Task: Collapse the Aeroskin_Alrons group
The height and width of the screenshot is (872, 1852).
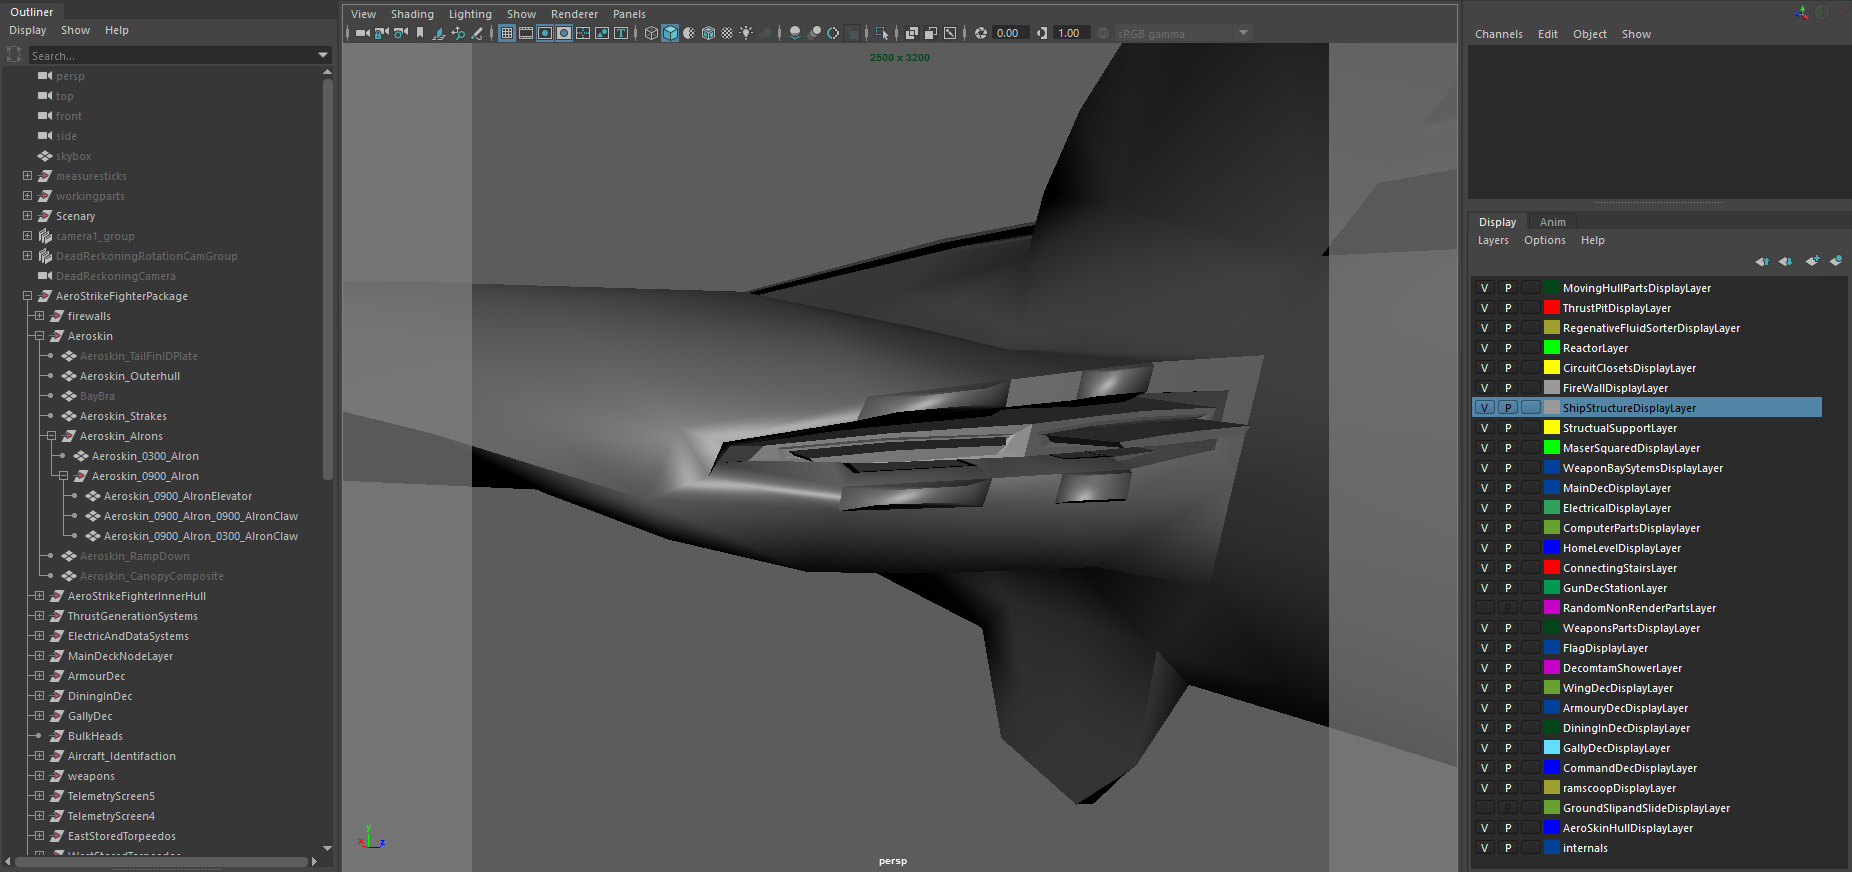Action: tap(51, 436)
